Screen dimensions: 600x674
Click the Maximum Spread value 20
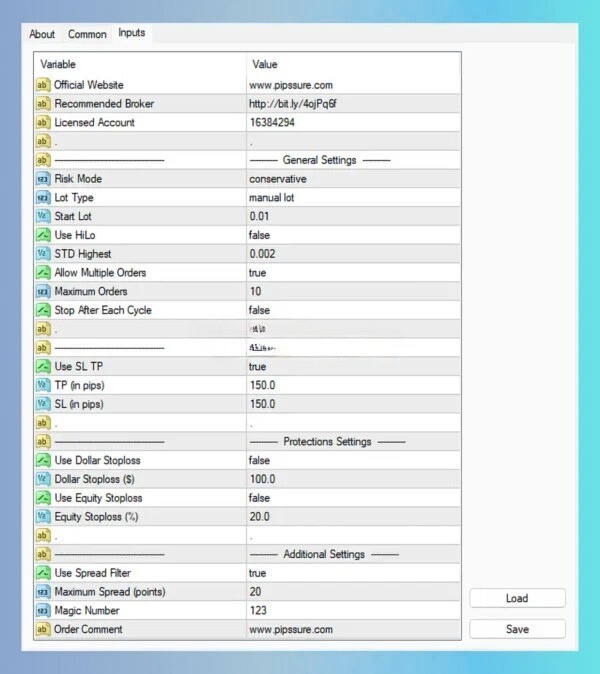click(255, 592)
